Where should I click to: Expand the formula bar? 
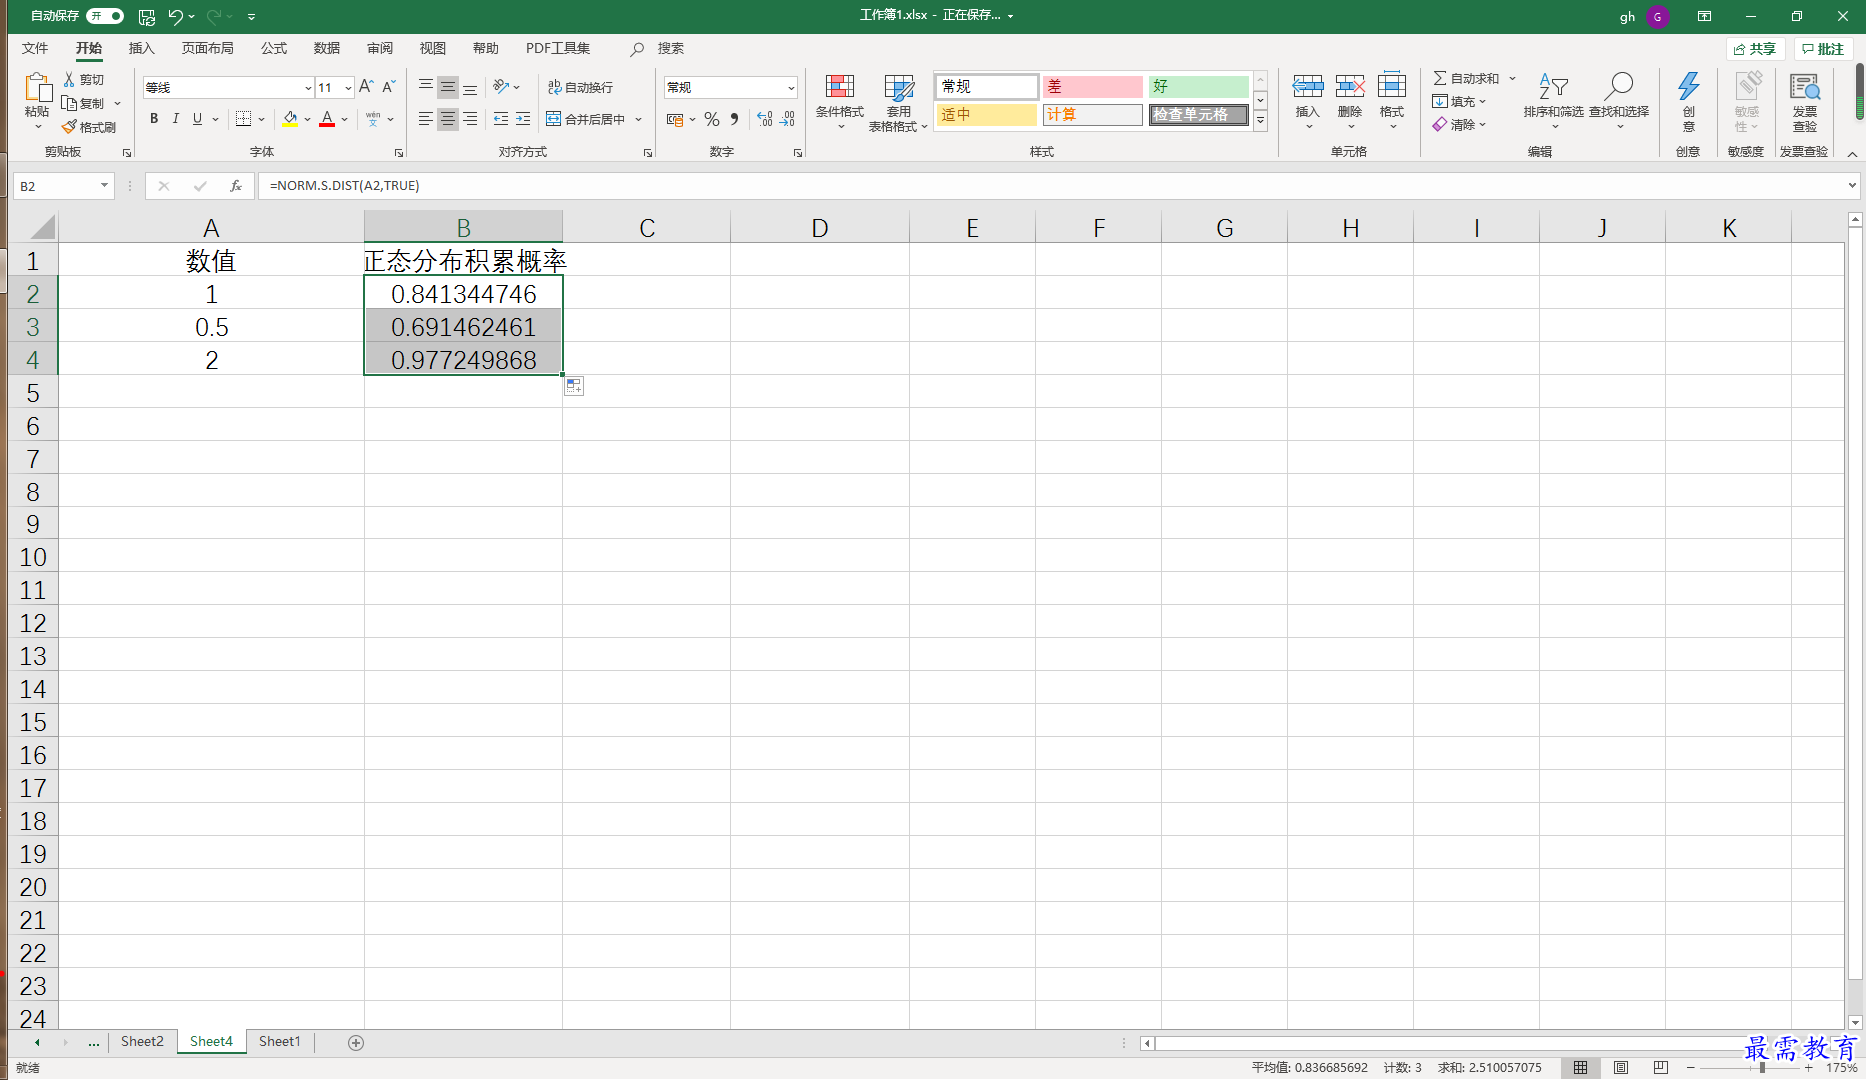click(1852, 186)
